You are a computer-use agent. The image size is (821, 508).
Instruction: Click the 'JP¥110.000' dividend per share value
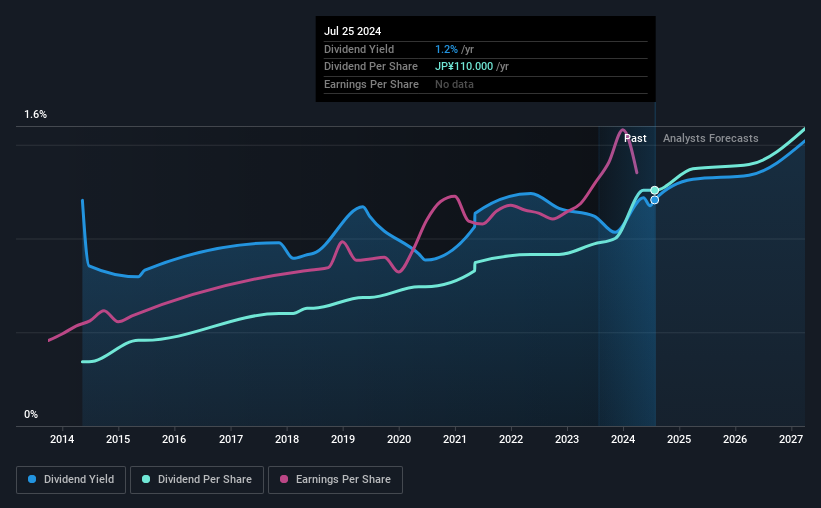click(x=464, y=67)
